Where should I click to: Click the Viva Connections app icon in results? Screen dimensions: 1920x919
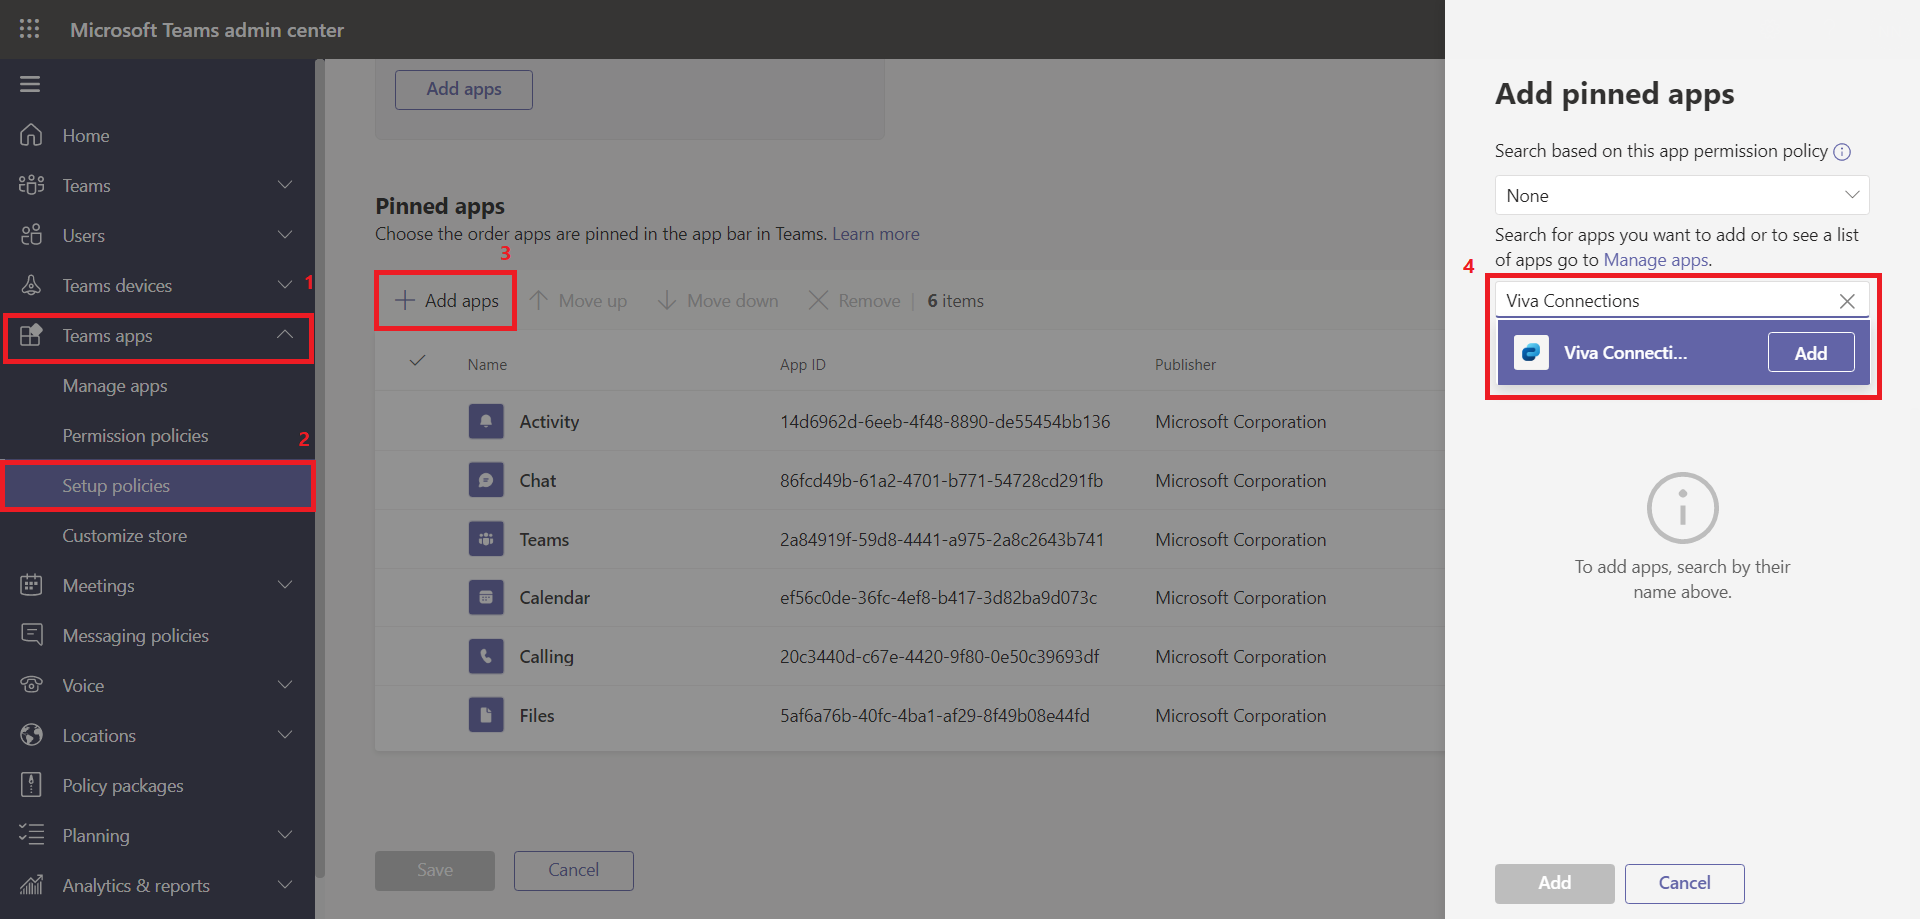(1531, 352)
